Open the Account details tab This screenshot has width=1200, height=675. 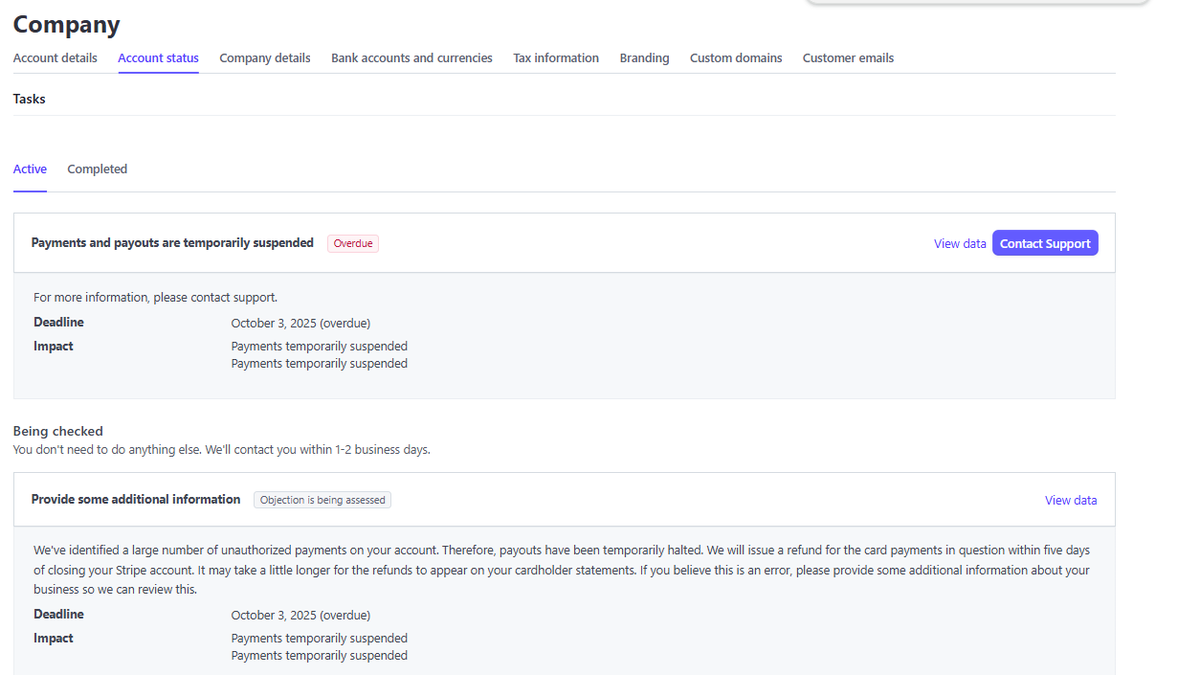pyautogui.click(x=55, y=58)
